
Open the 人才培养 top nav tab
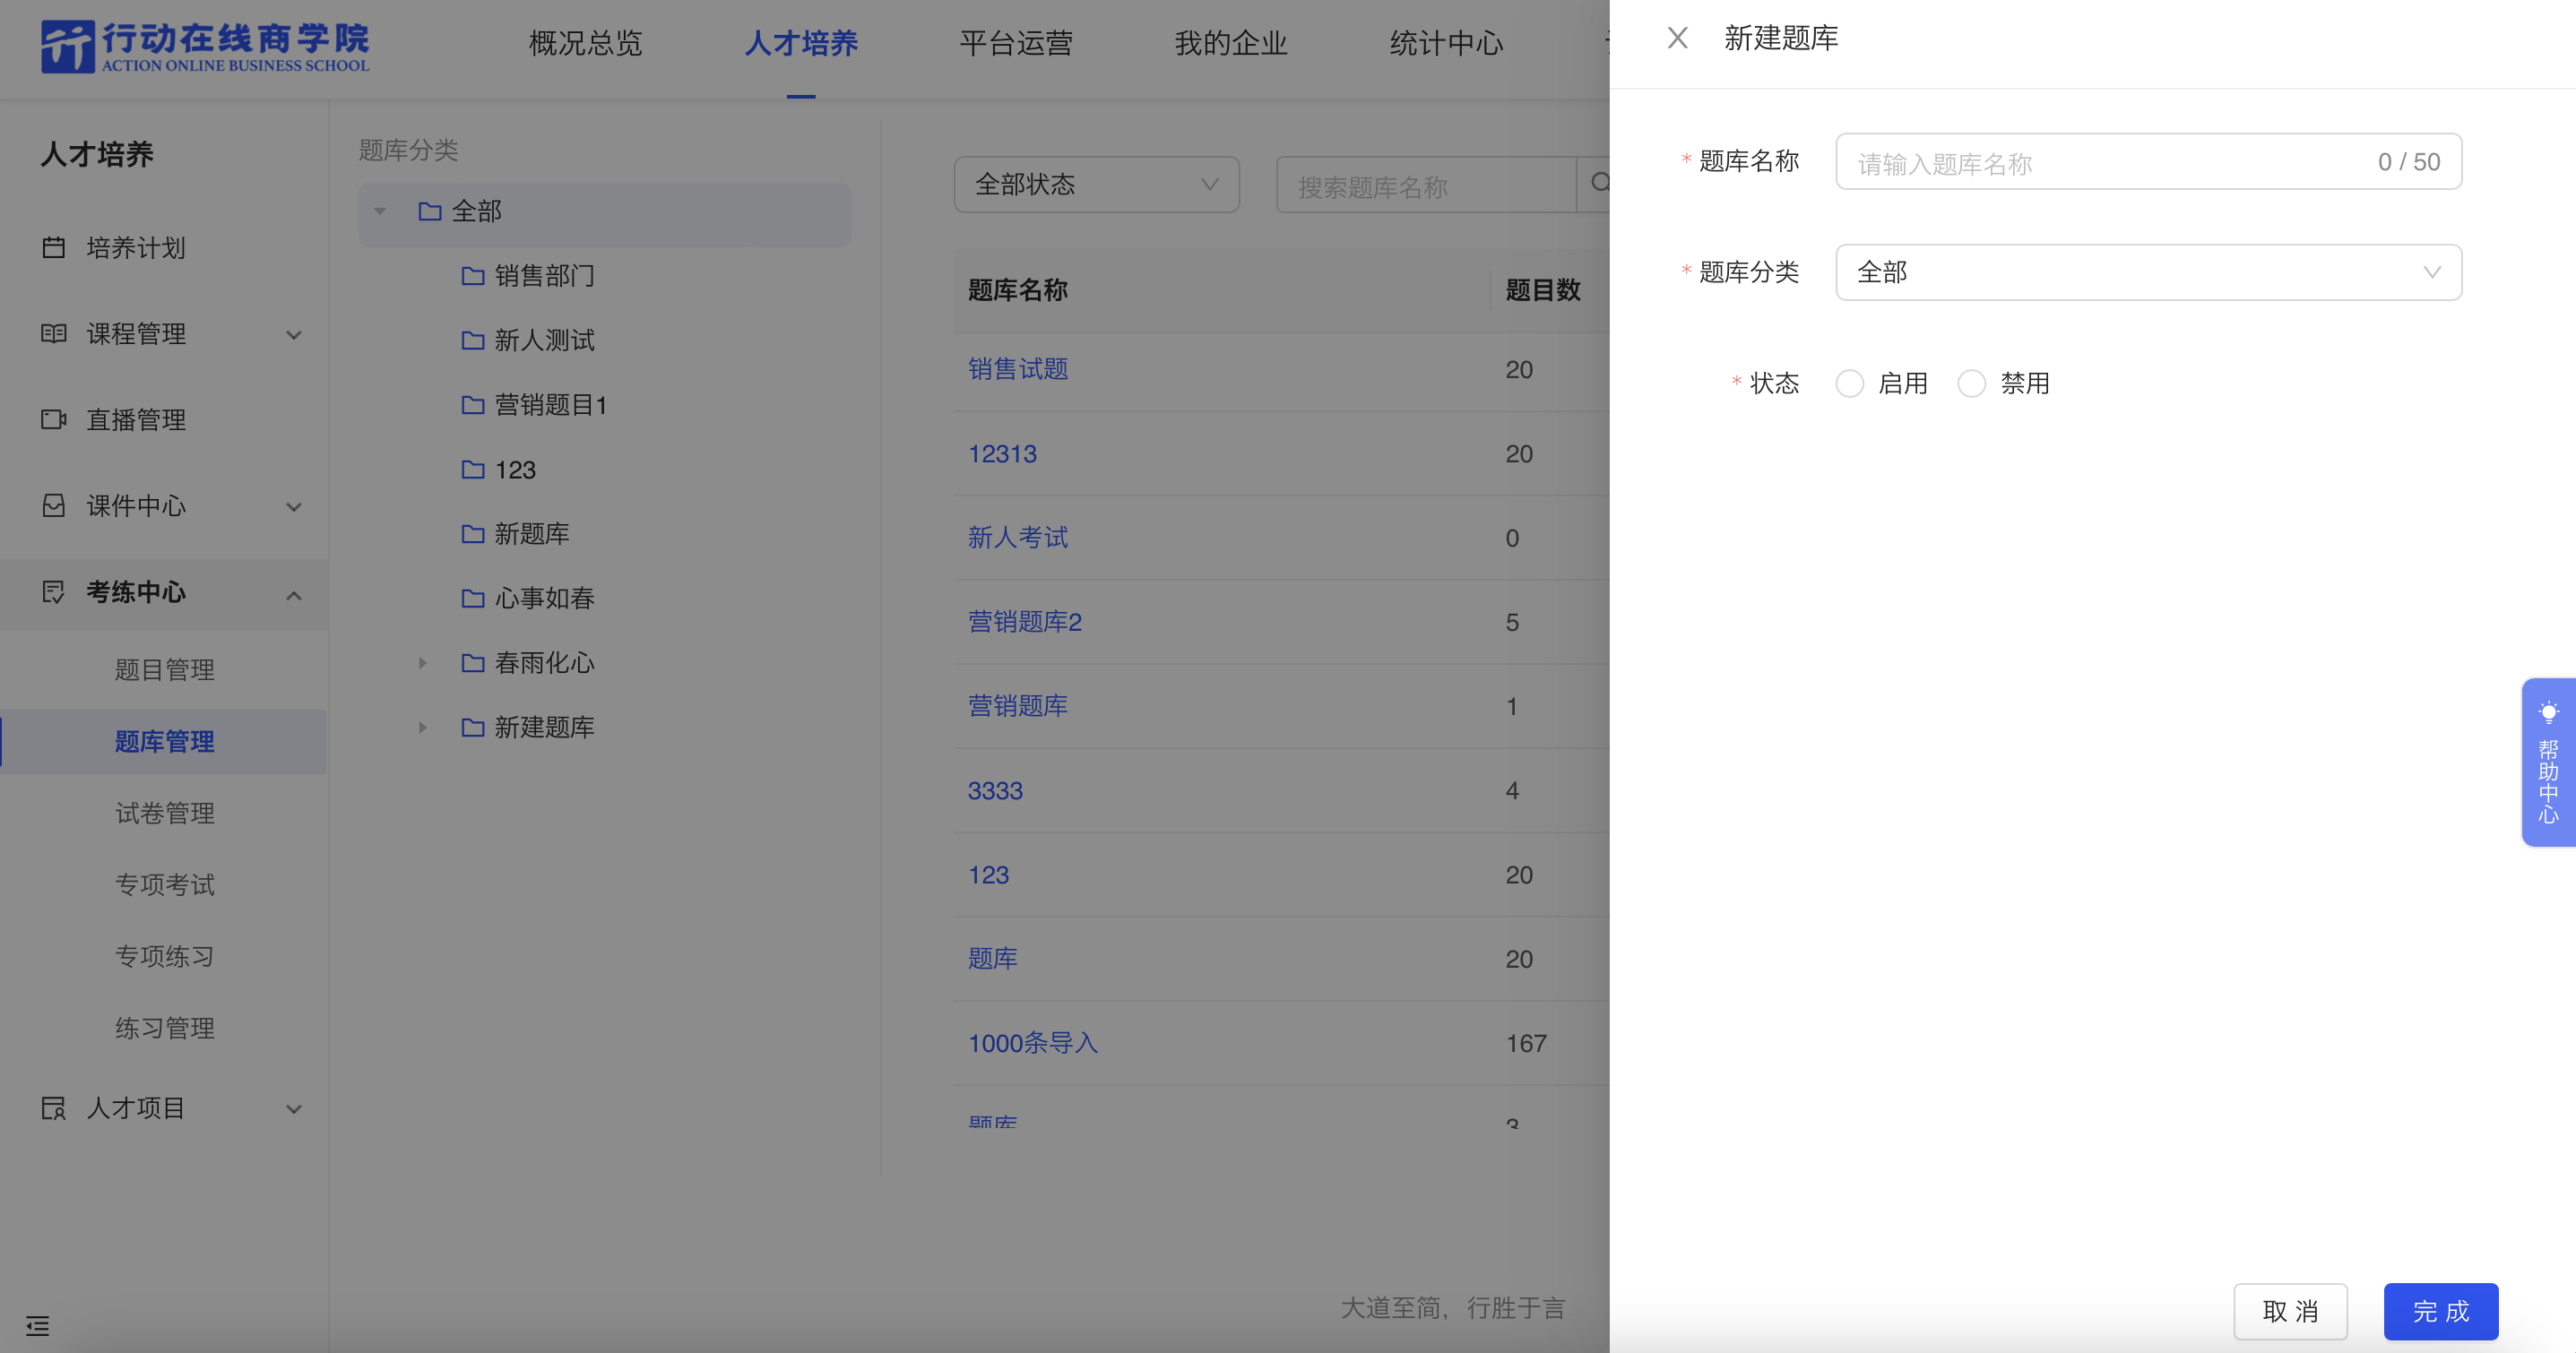[801, 43]
